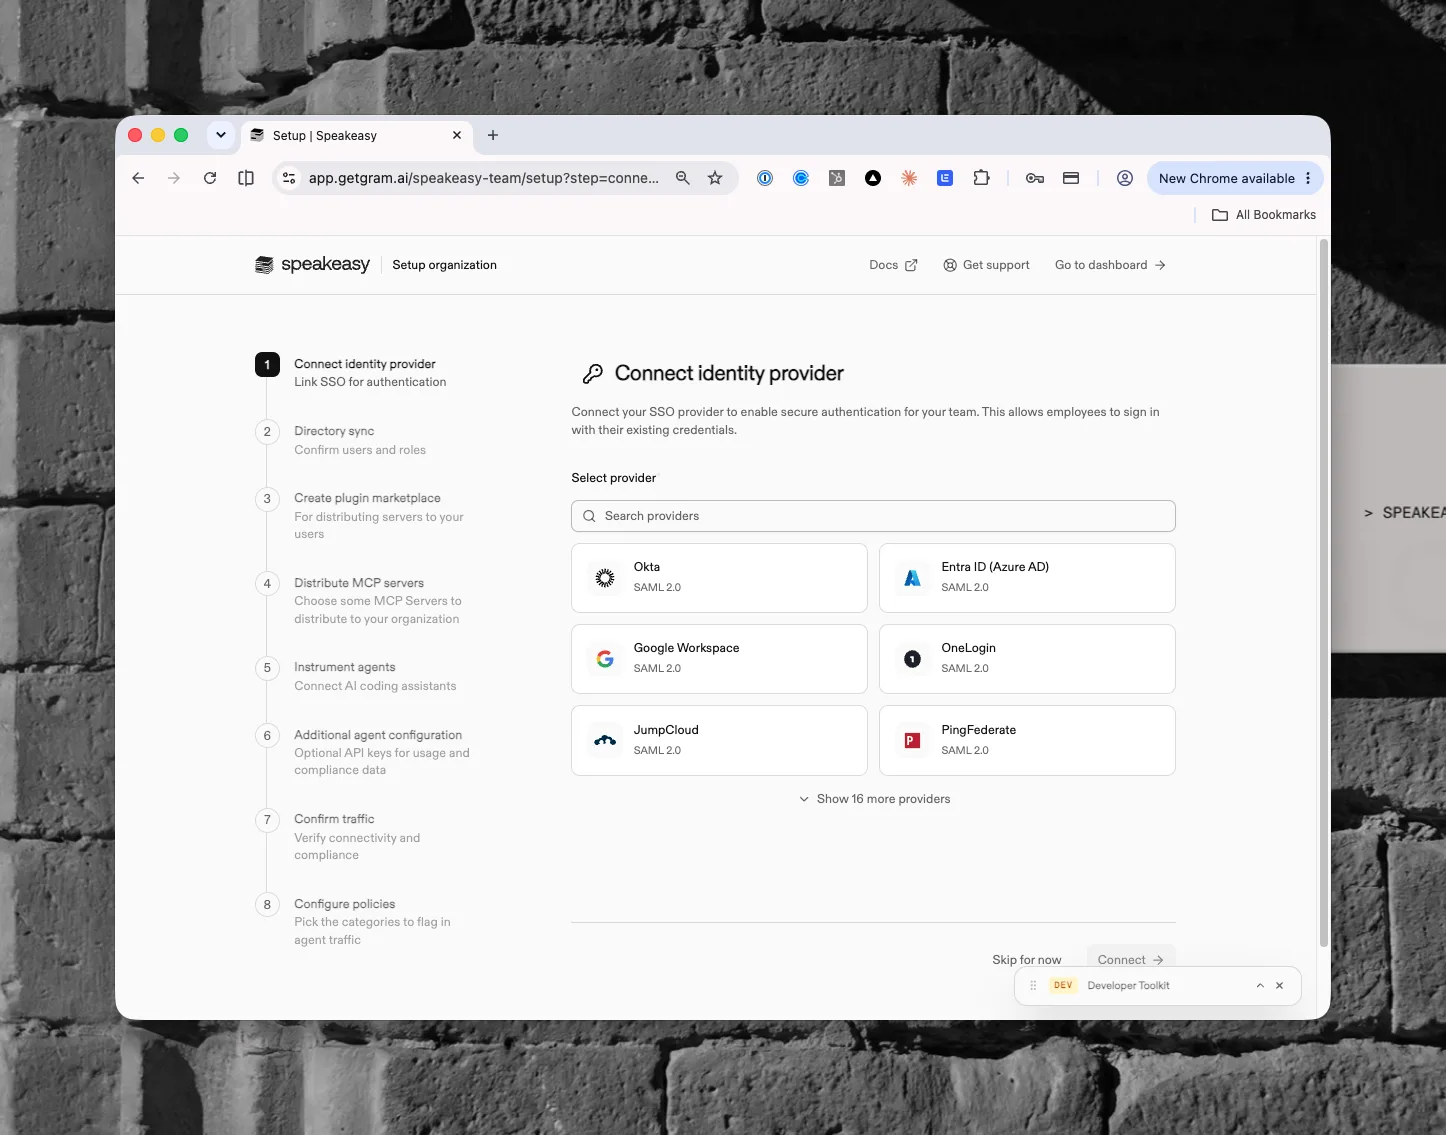Click the Setup organization label
Screen dimensions: 1446x1135
[444, 265]
